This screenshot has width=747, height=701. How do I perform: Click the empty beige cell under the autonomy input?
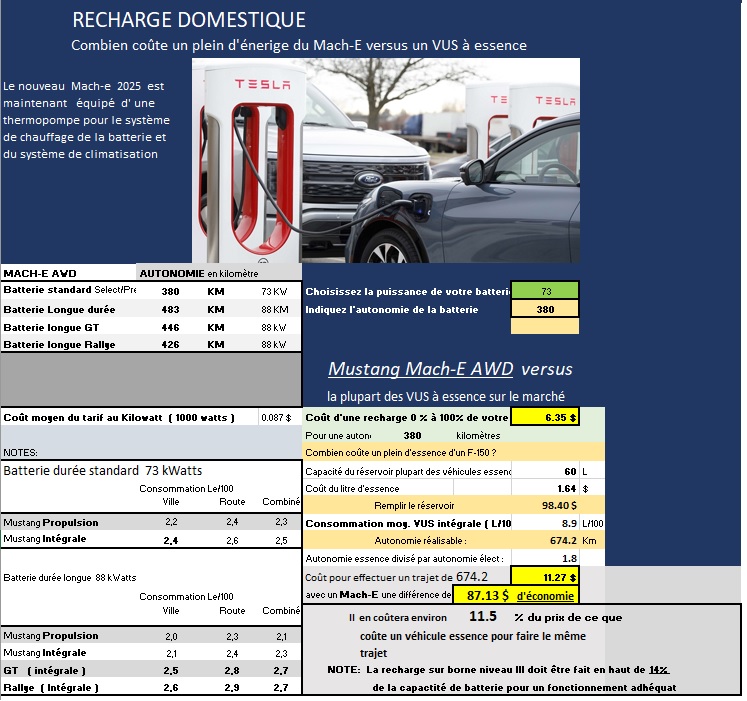pos(544,326)
